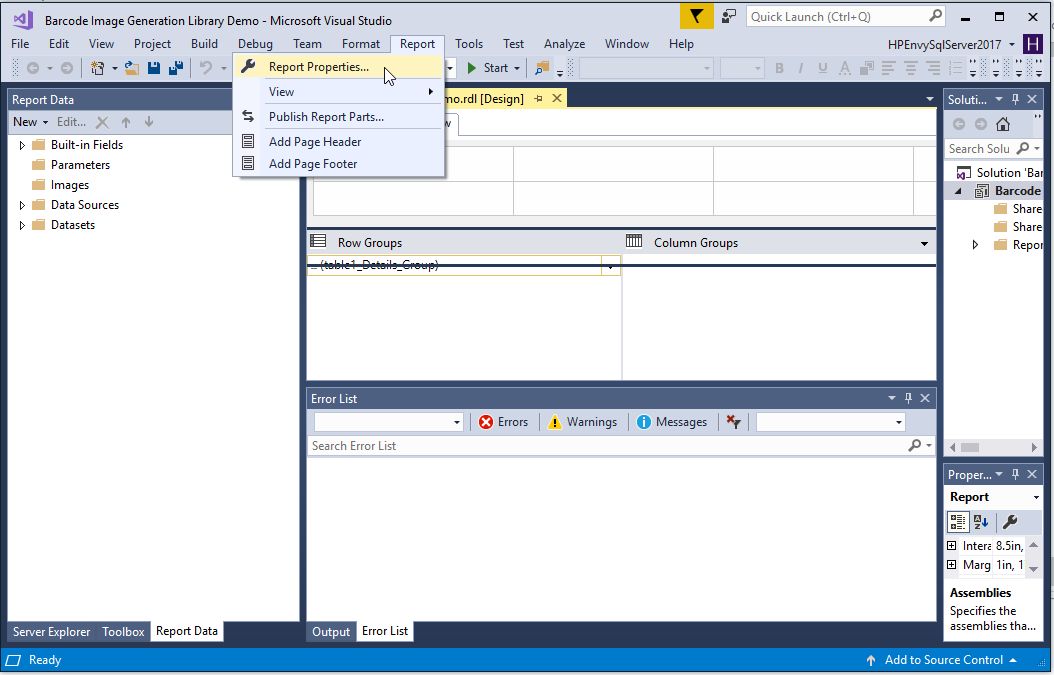Open the Column Groups dropdown arrow
The image size is (1054, 675).
click(924, 243)
